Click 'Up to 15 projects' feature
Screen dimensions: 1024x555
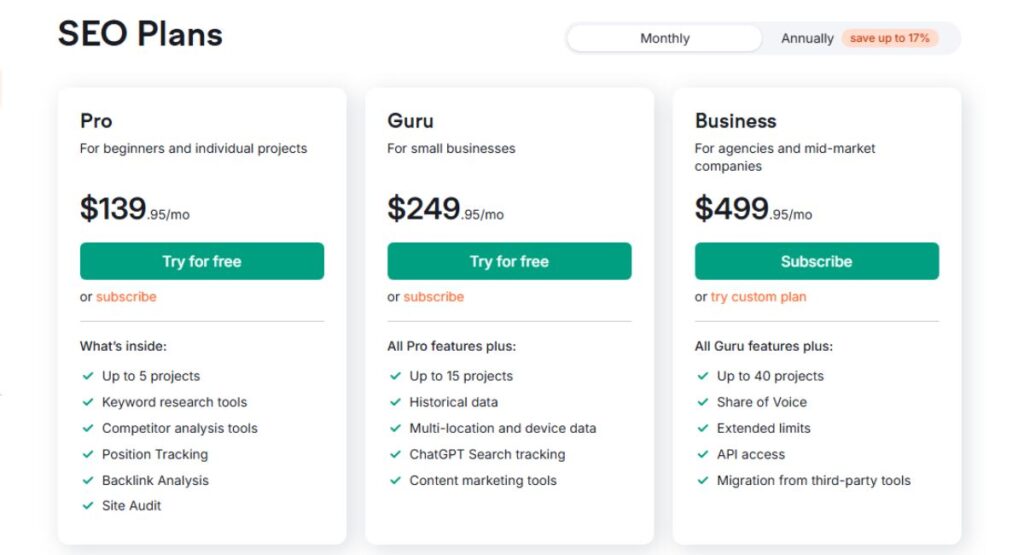click(x=461, y=376)
